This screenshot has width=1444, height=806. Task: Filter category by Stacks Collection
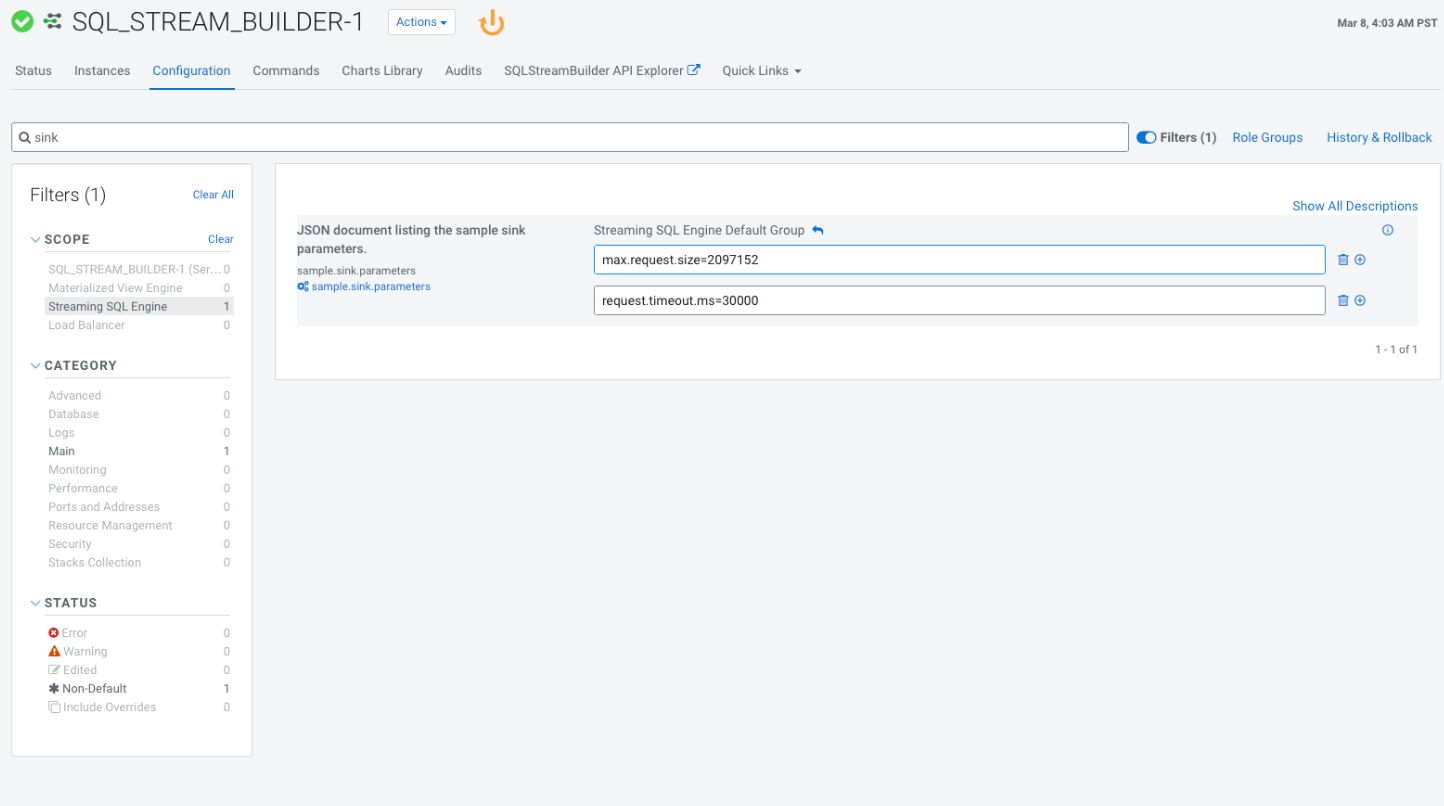[x=139, y=562]
